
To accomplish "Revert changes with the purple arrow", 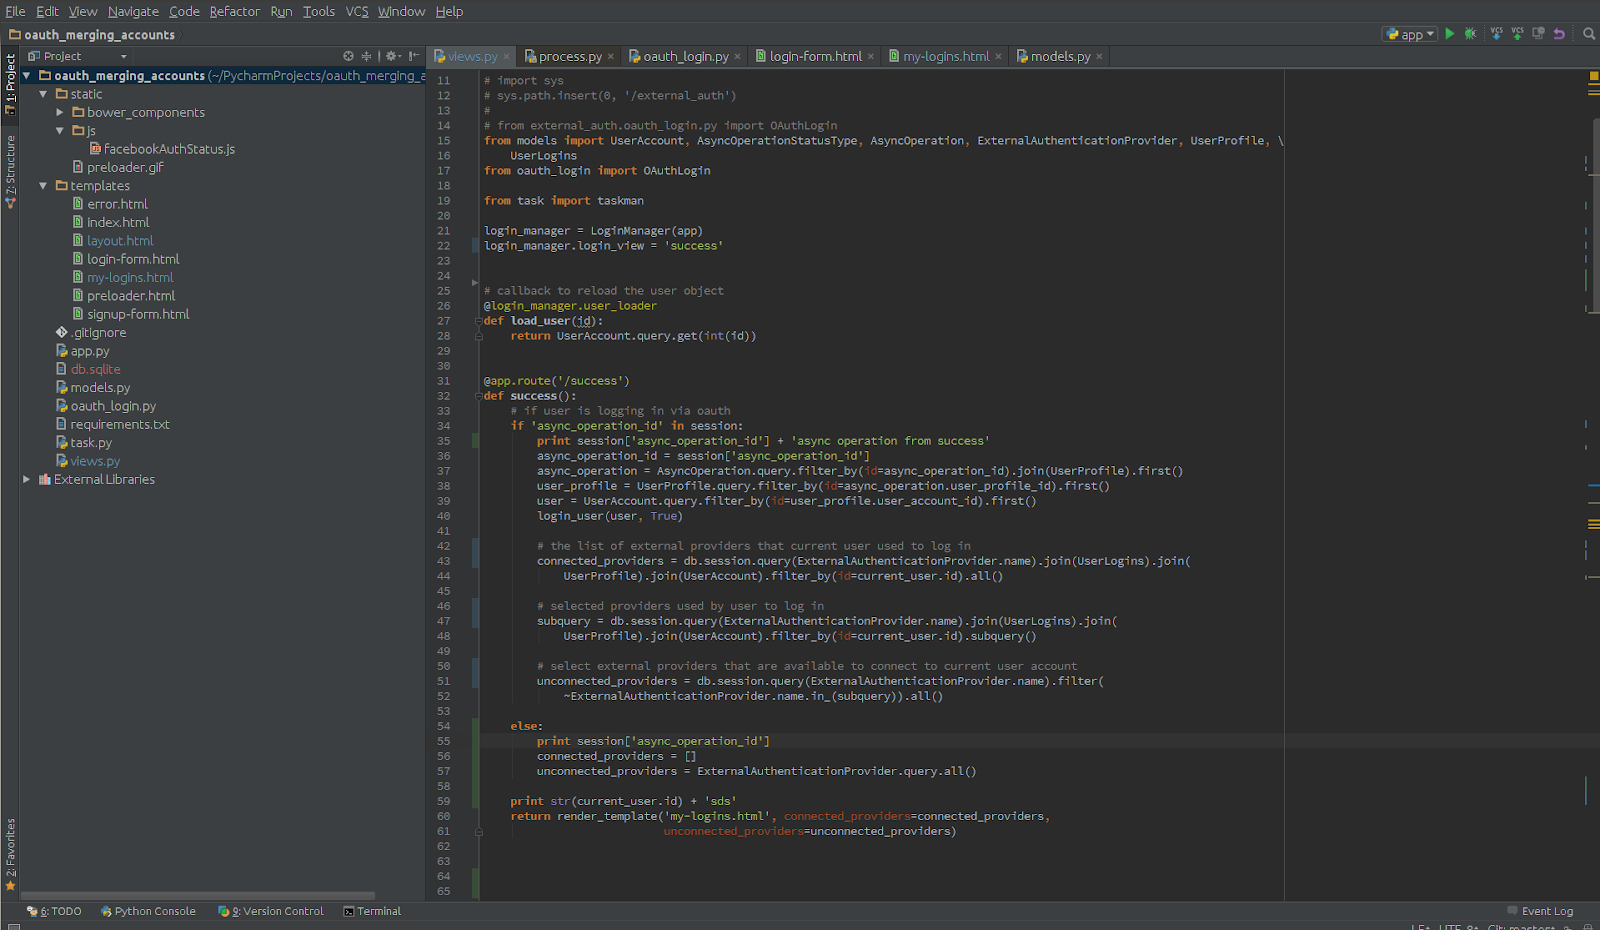I will pos(1559,34).
